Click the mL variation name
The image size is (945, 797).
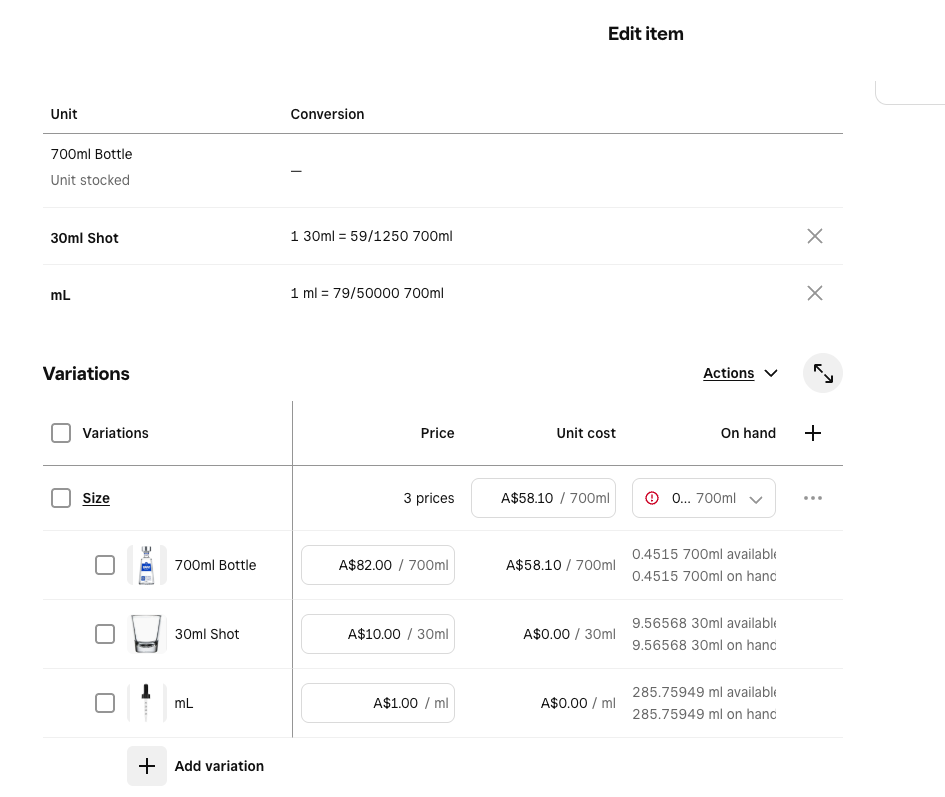(x=184, y=703)
